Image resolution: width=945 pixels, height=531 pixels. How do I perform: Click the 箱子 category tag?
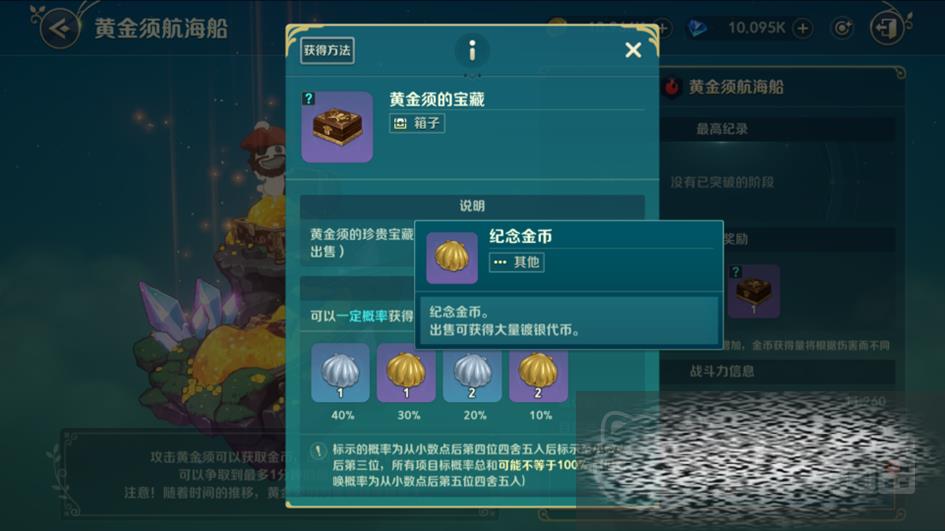[417, 124]
